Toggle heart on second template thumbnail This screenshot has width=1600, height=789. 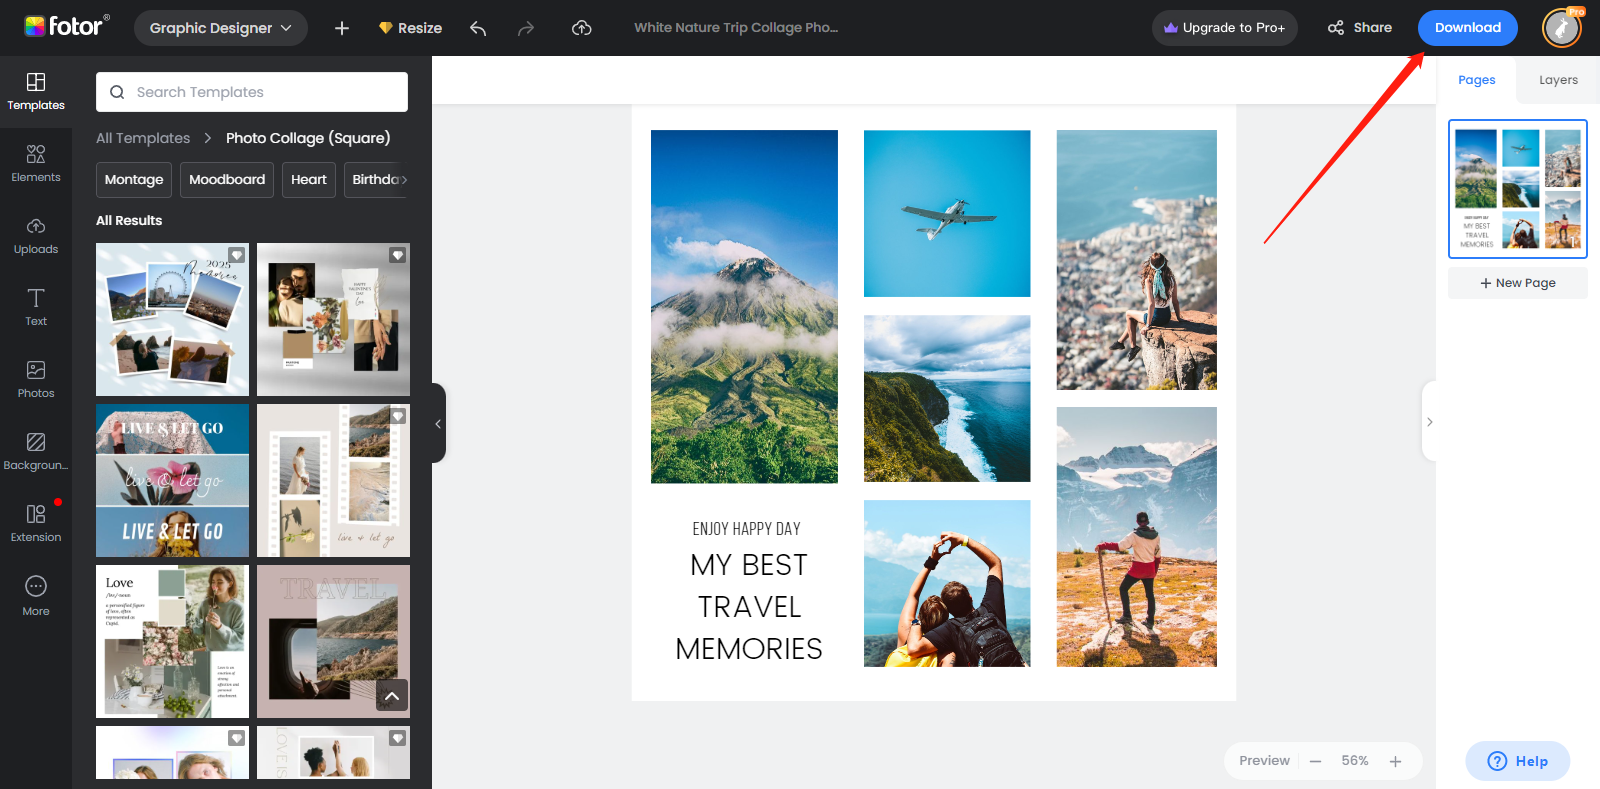click(x=397, y=255)
